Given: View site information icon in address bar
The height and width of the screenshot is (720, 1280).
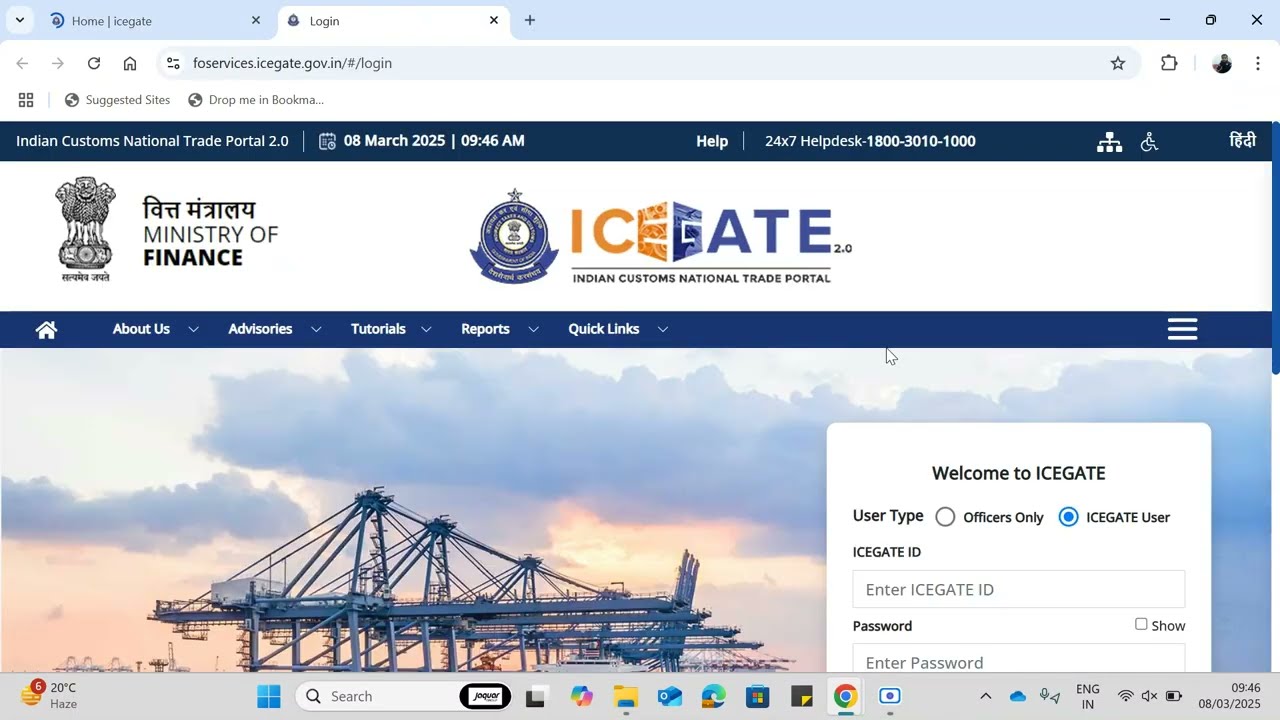Looking at the screenshot, I should (173, 63).
